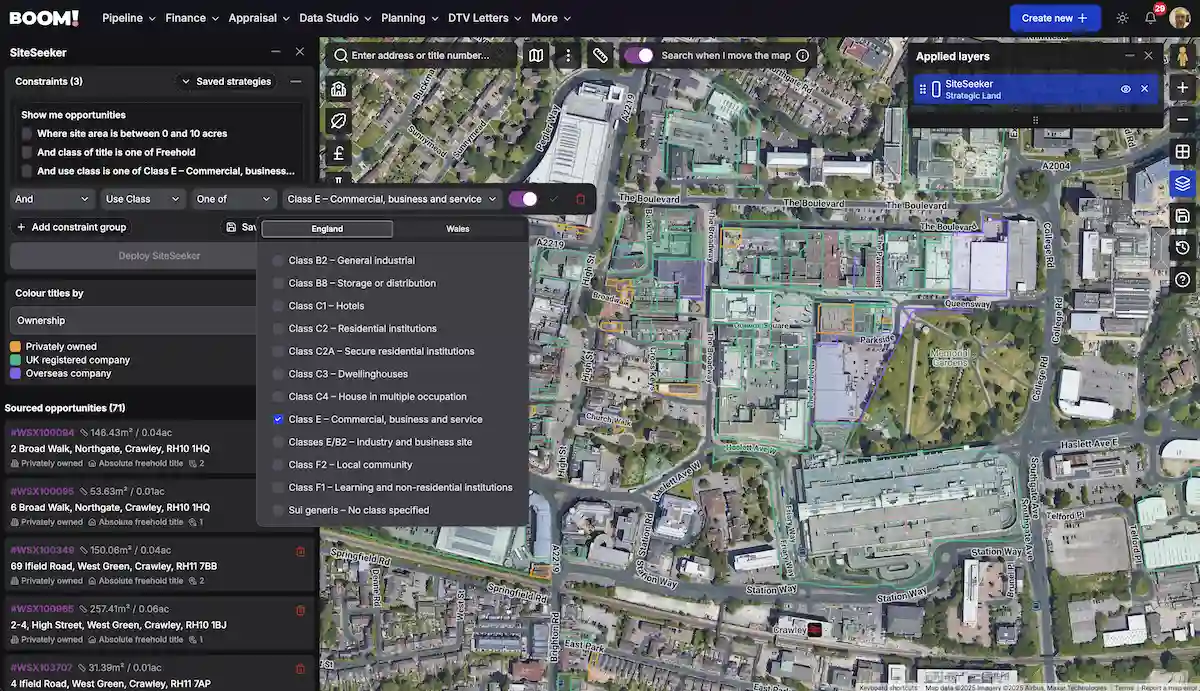The image size is (1200, 691).
Task: Check Class C1 – Hotels option
Action: (279, 306)
